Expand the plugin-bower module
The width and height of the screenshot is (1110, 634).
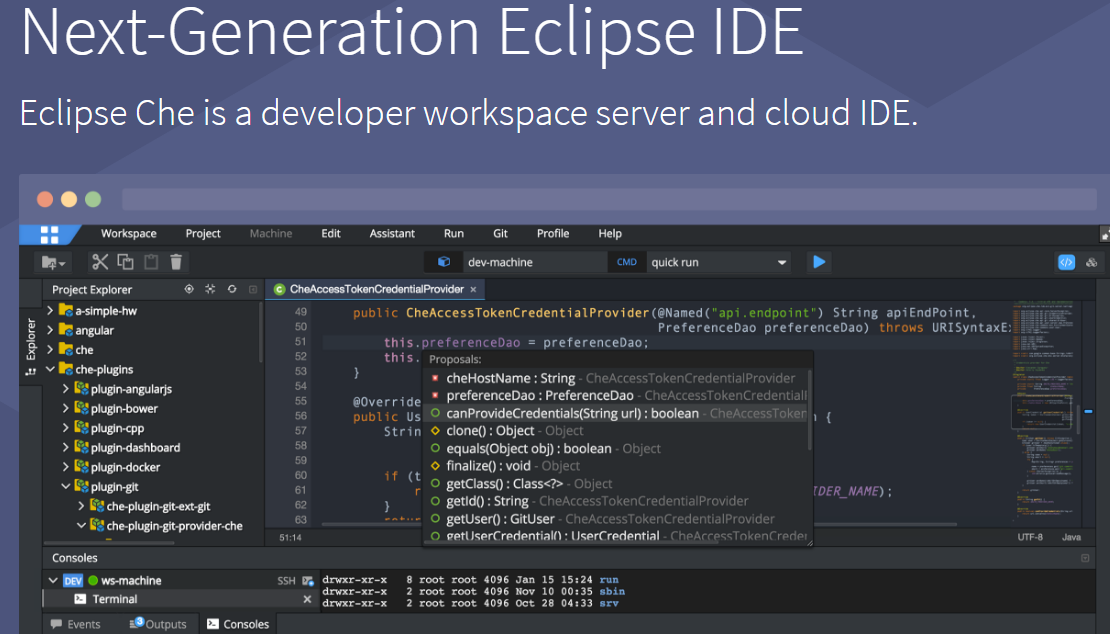(66, 408)
